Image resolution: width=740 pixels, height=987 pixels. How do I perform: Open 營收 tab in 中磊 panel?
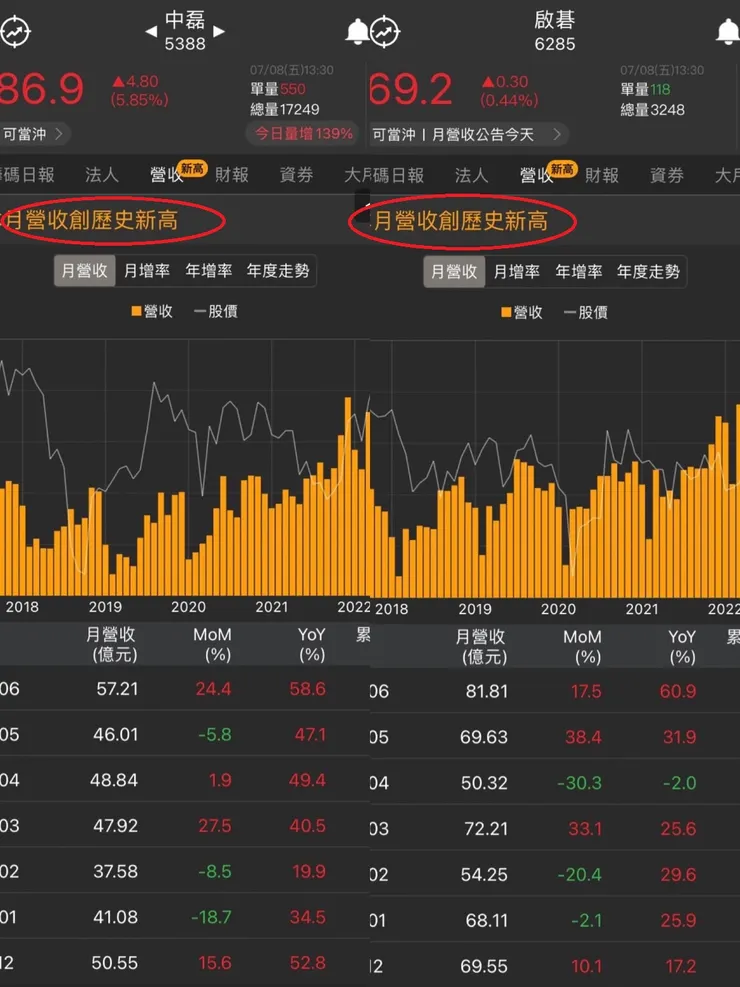coord(166,174)
